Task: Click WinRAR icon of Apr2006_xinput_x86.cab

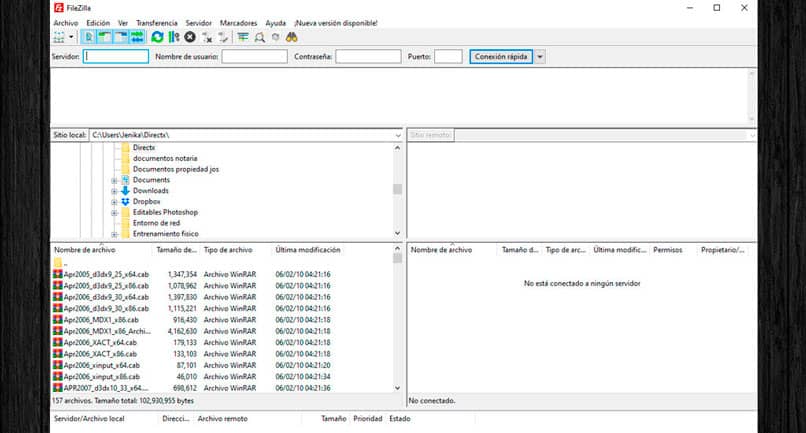Action: pos(58,376)
